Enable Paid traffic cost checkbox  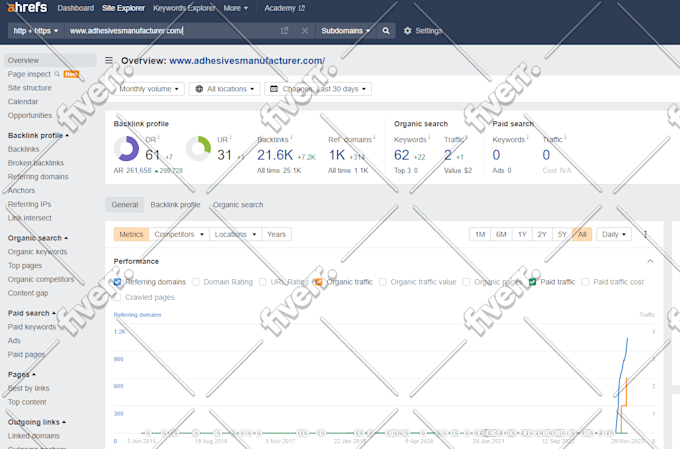click(x=585, y=282)
